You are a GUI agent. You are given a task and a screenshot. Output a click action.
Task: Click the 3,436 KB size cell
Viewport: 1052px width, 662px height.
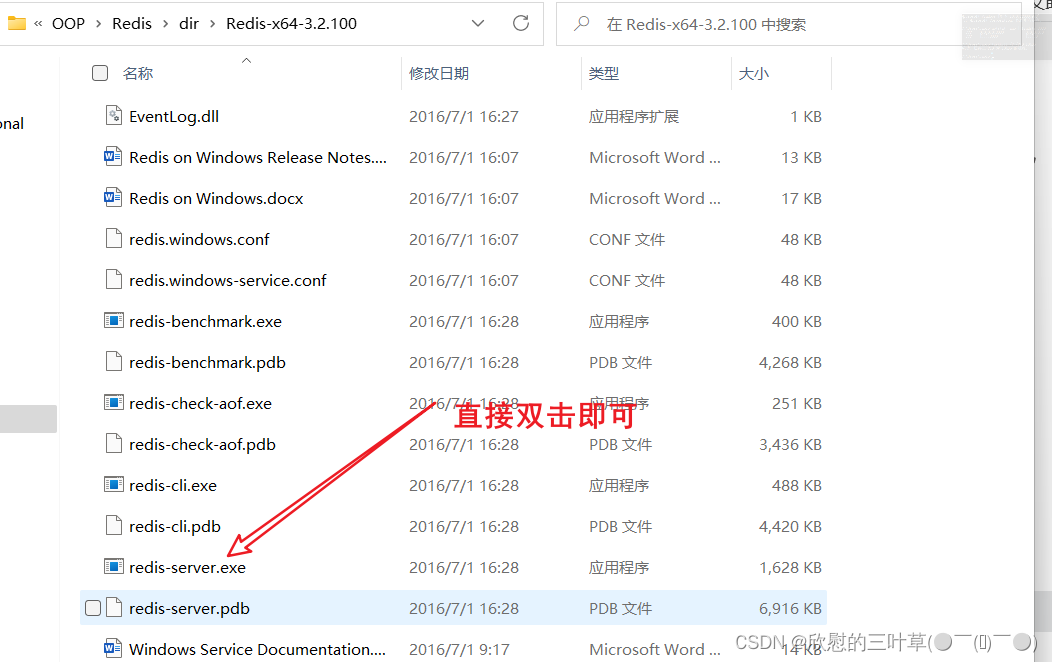coord(790,443)
